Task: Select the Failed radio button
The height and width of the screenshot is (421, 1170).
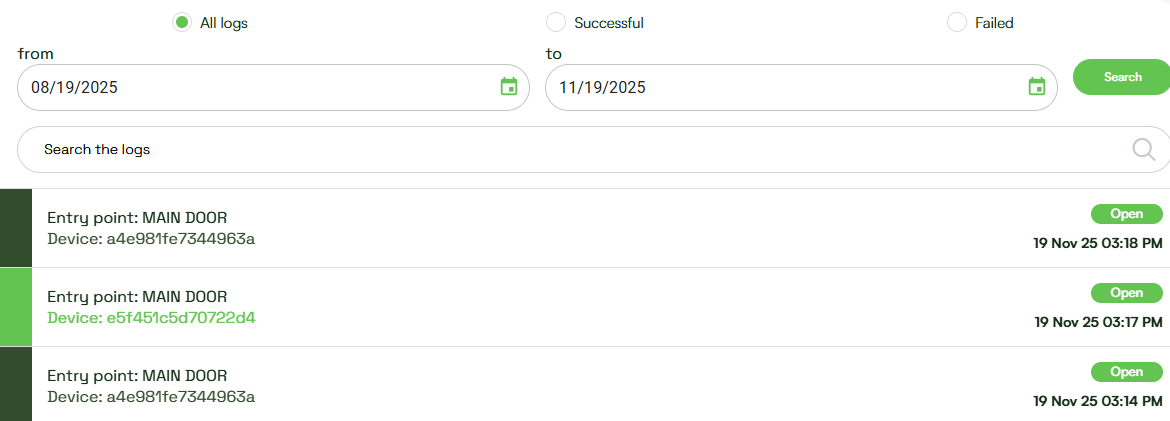Action: tap(957, 23)
